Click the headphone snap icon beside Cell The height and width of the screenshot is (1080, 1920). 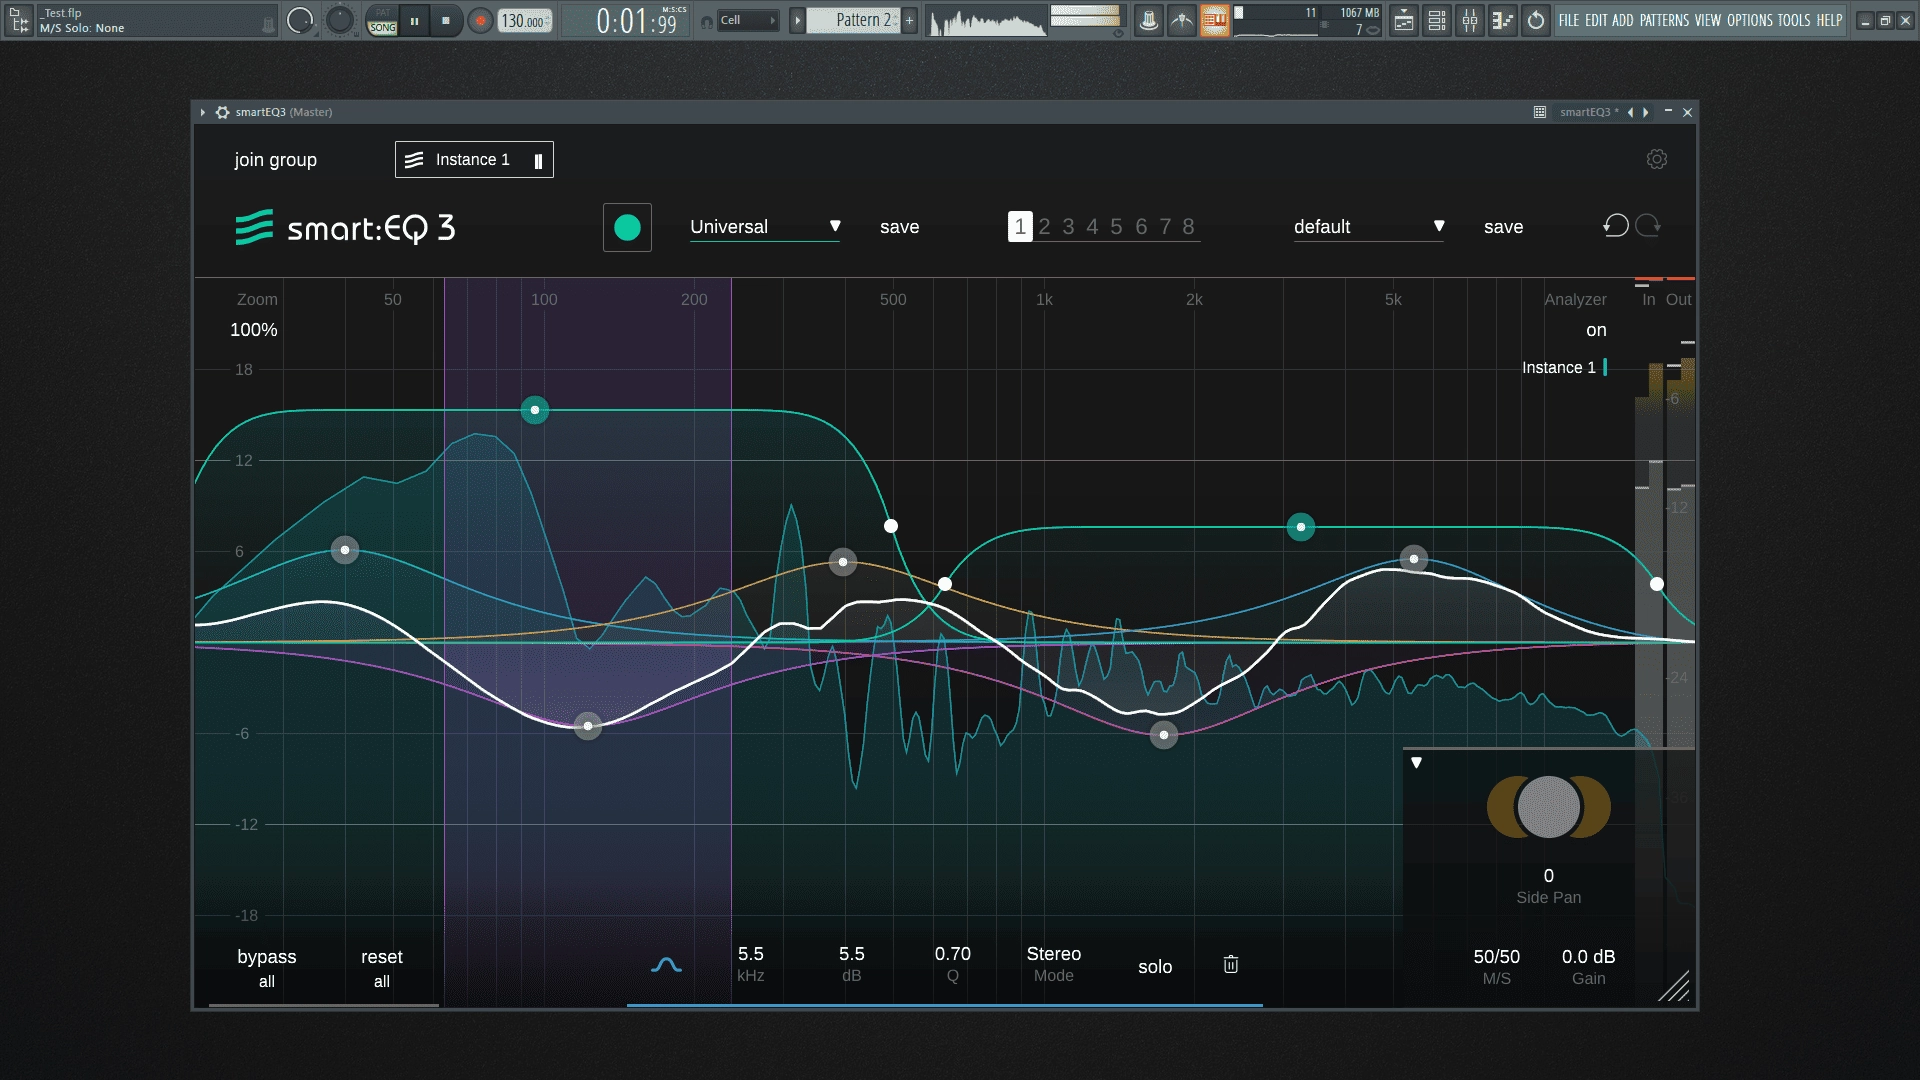coord(707,21)
